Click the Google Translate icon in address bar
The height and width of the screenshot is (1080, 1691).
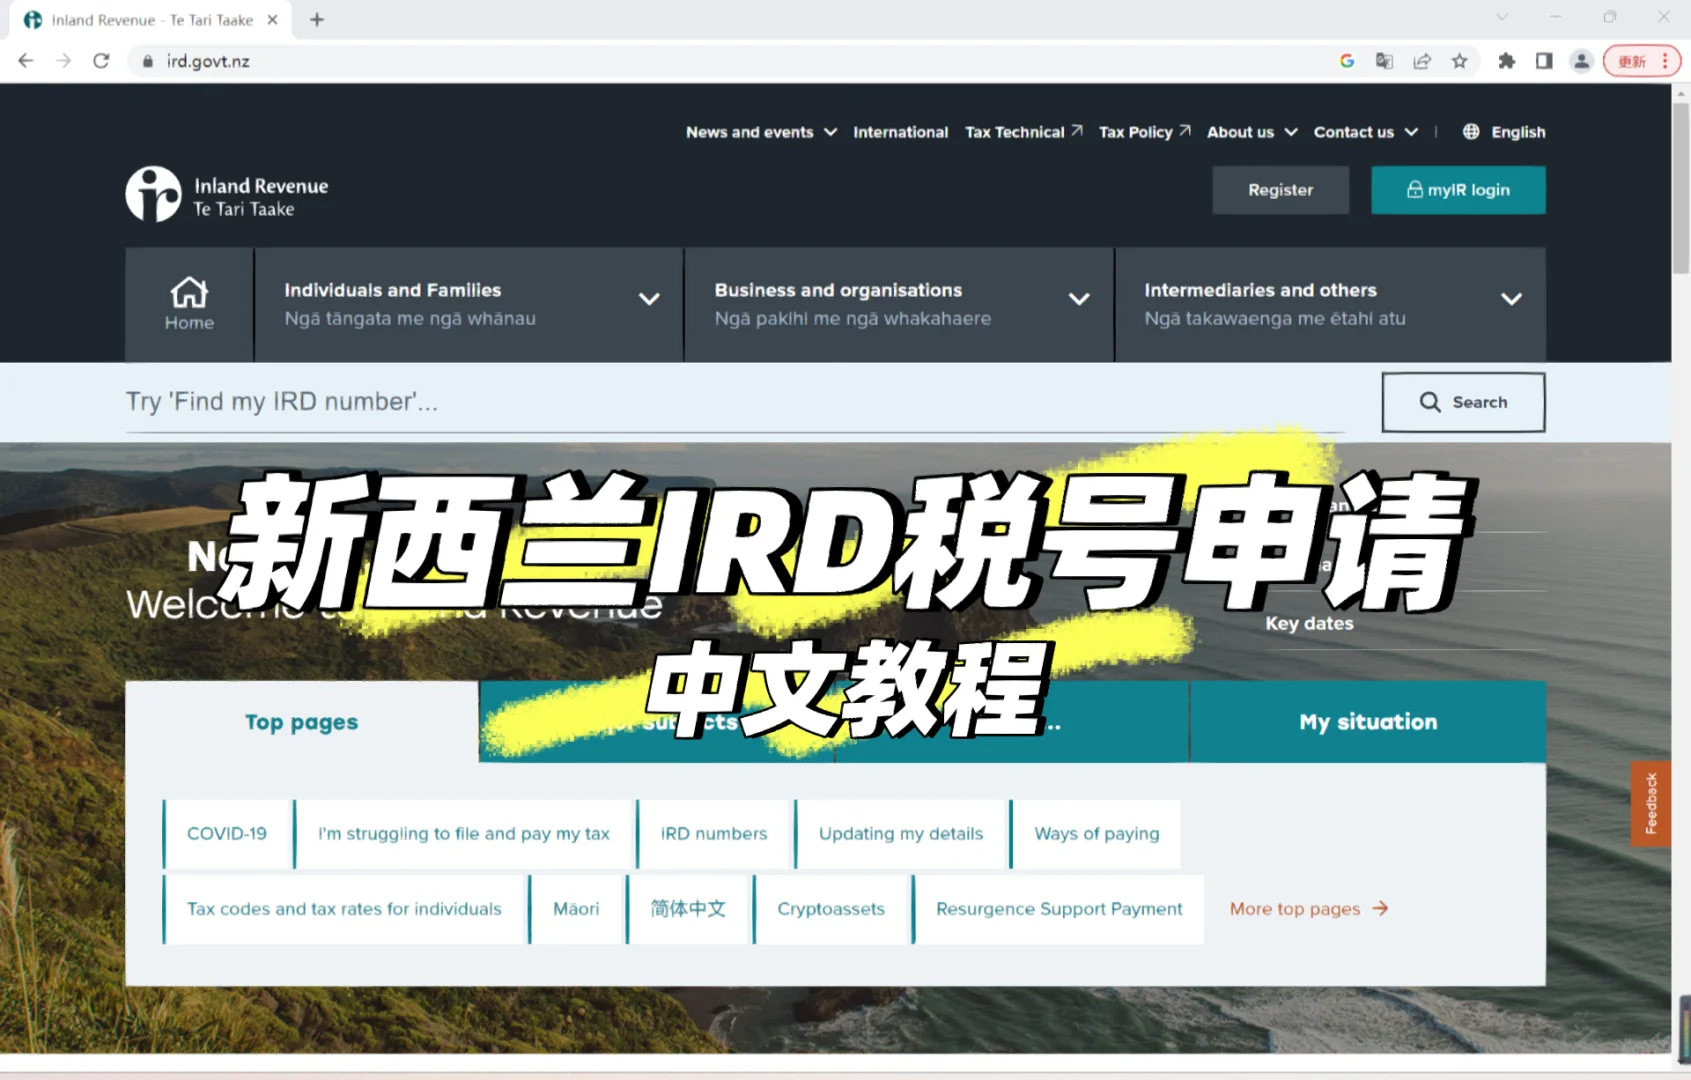point(1384,61)
